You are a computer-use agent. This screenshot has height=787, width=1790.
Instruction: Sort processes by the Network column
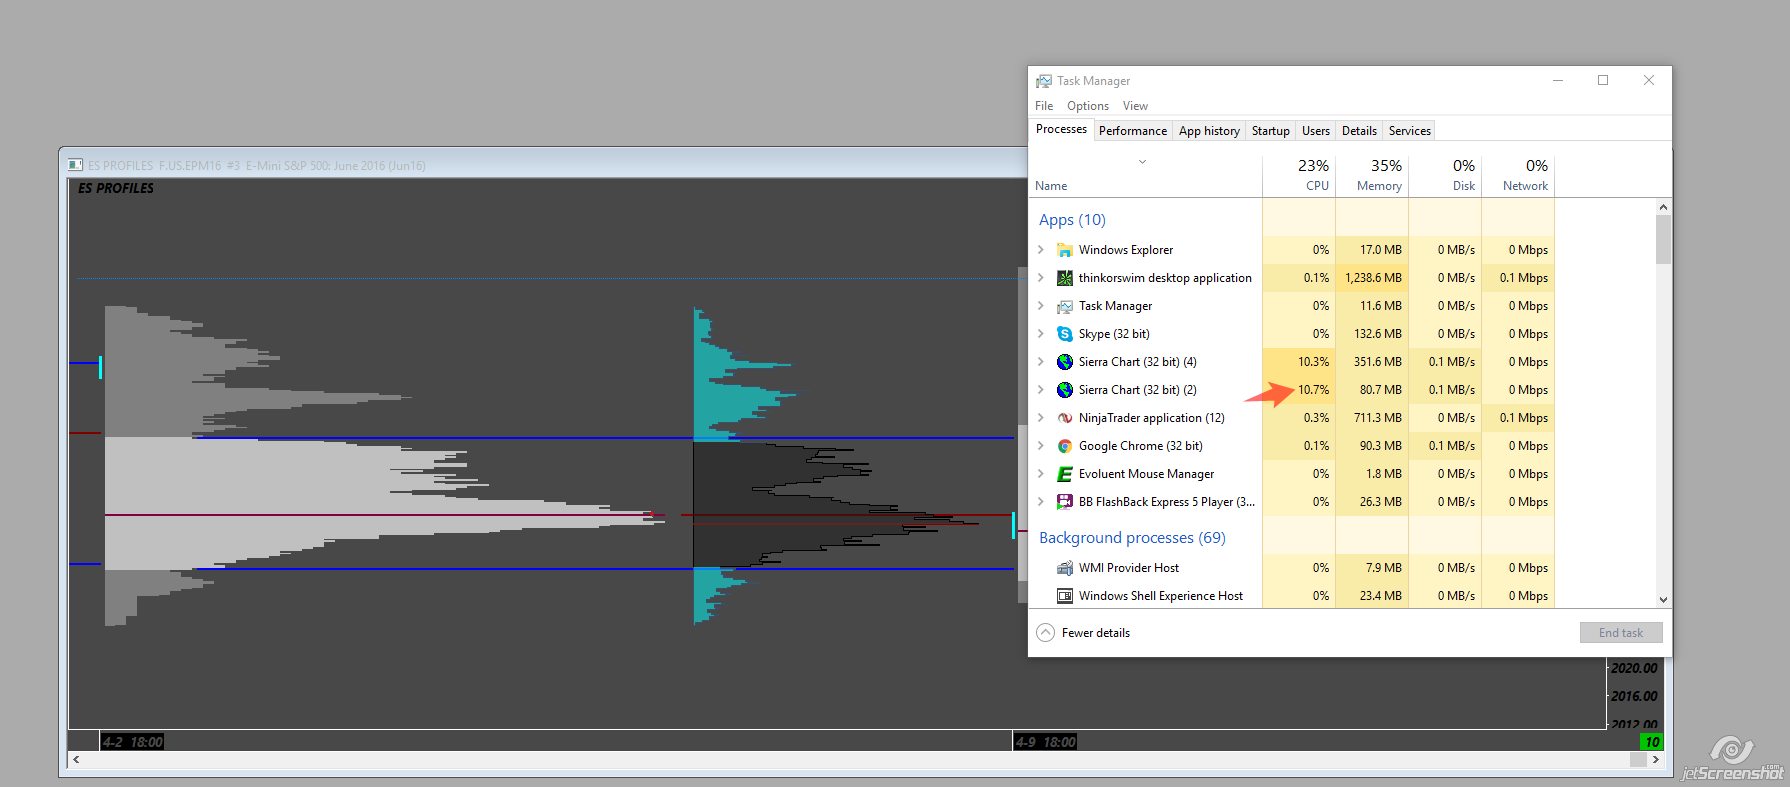[x=1518, y=174]
